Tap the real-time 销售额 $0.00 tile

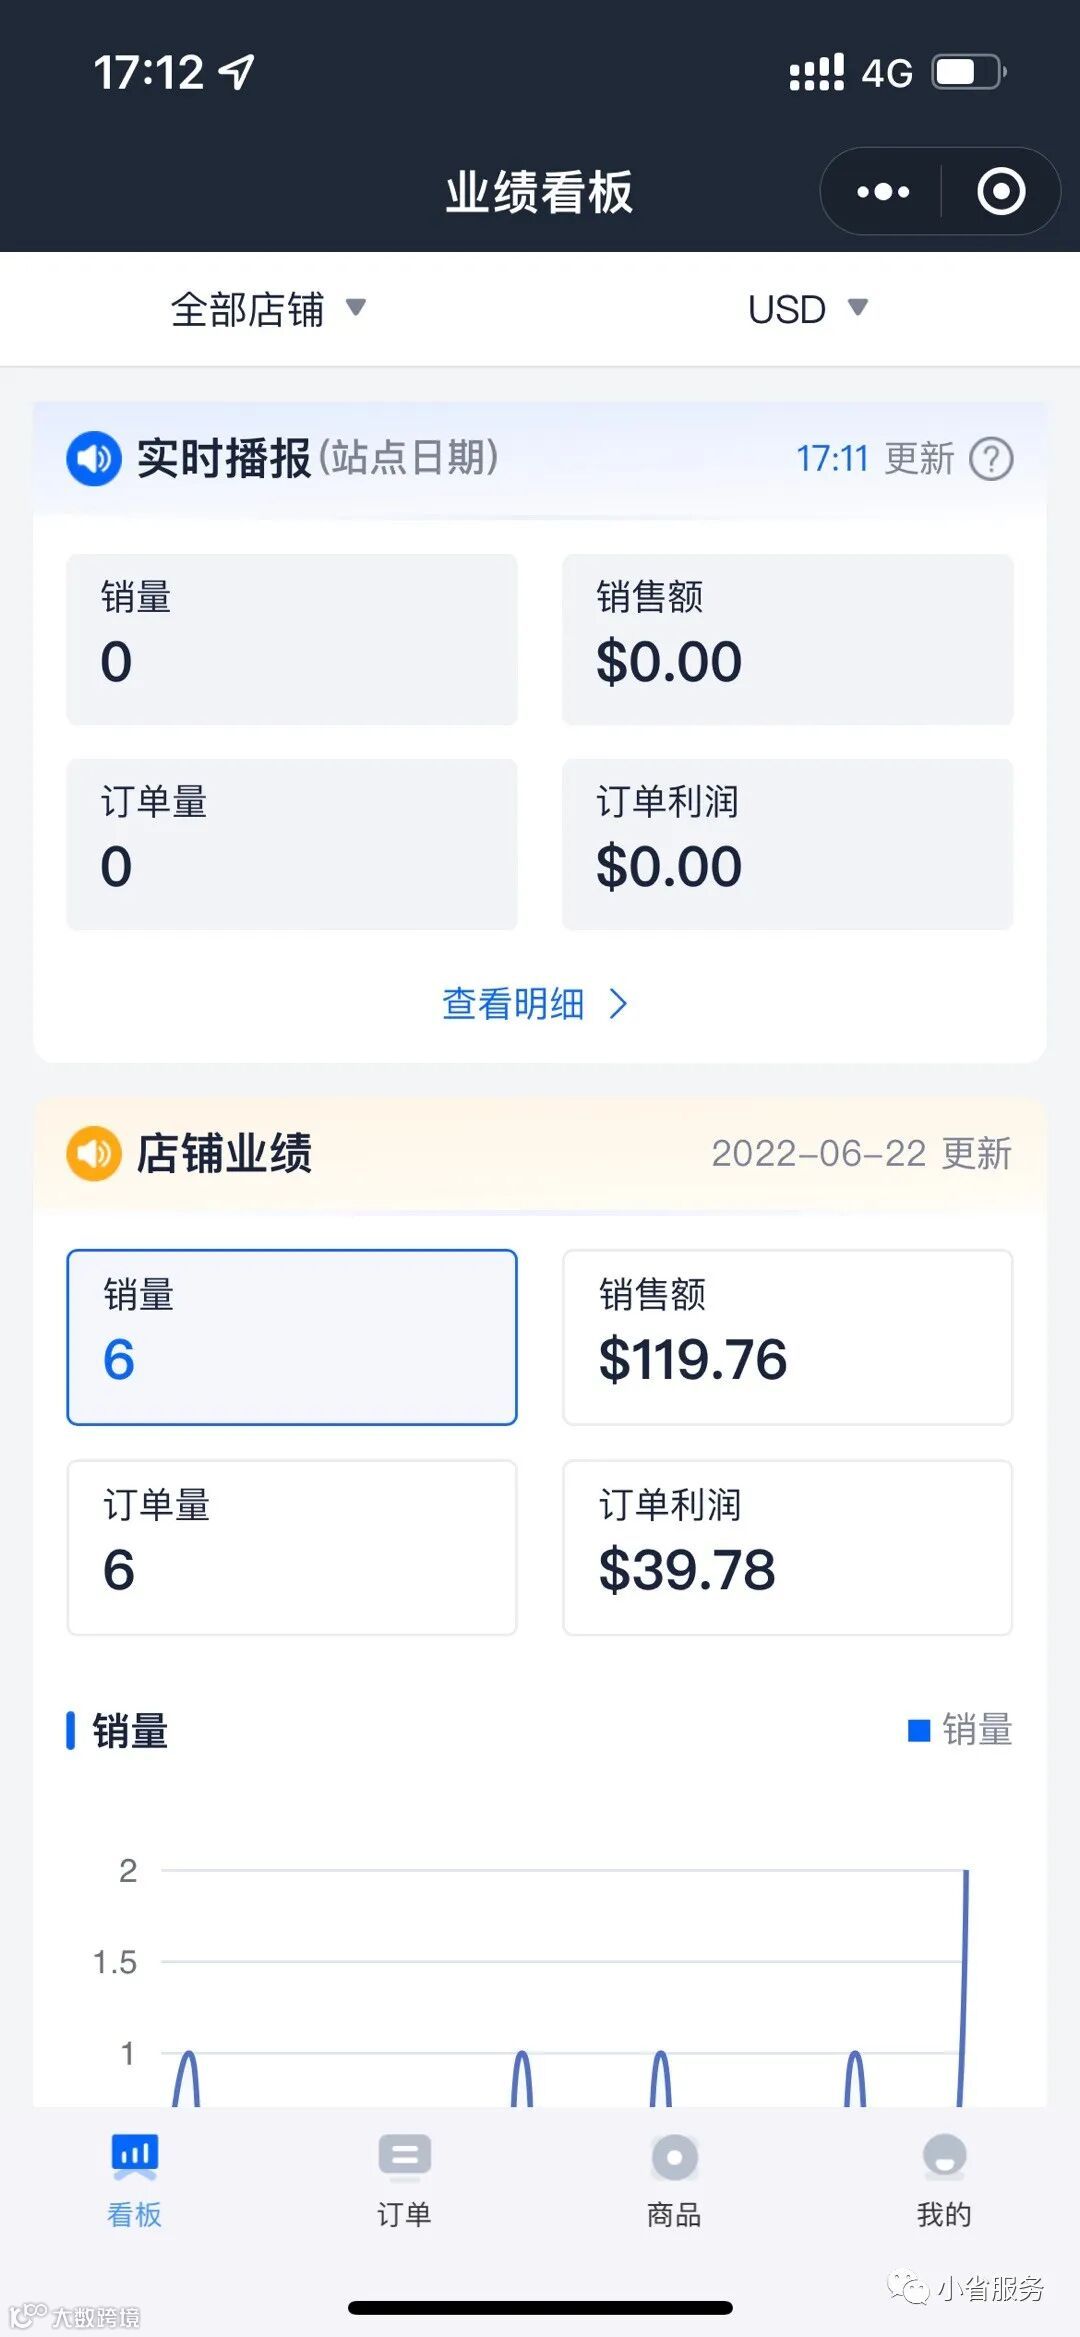(x=787, y=639)
